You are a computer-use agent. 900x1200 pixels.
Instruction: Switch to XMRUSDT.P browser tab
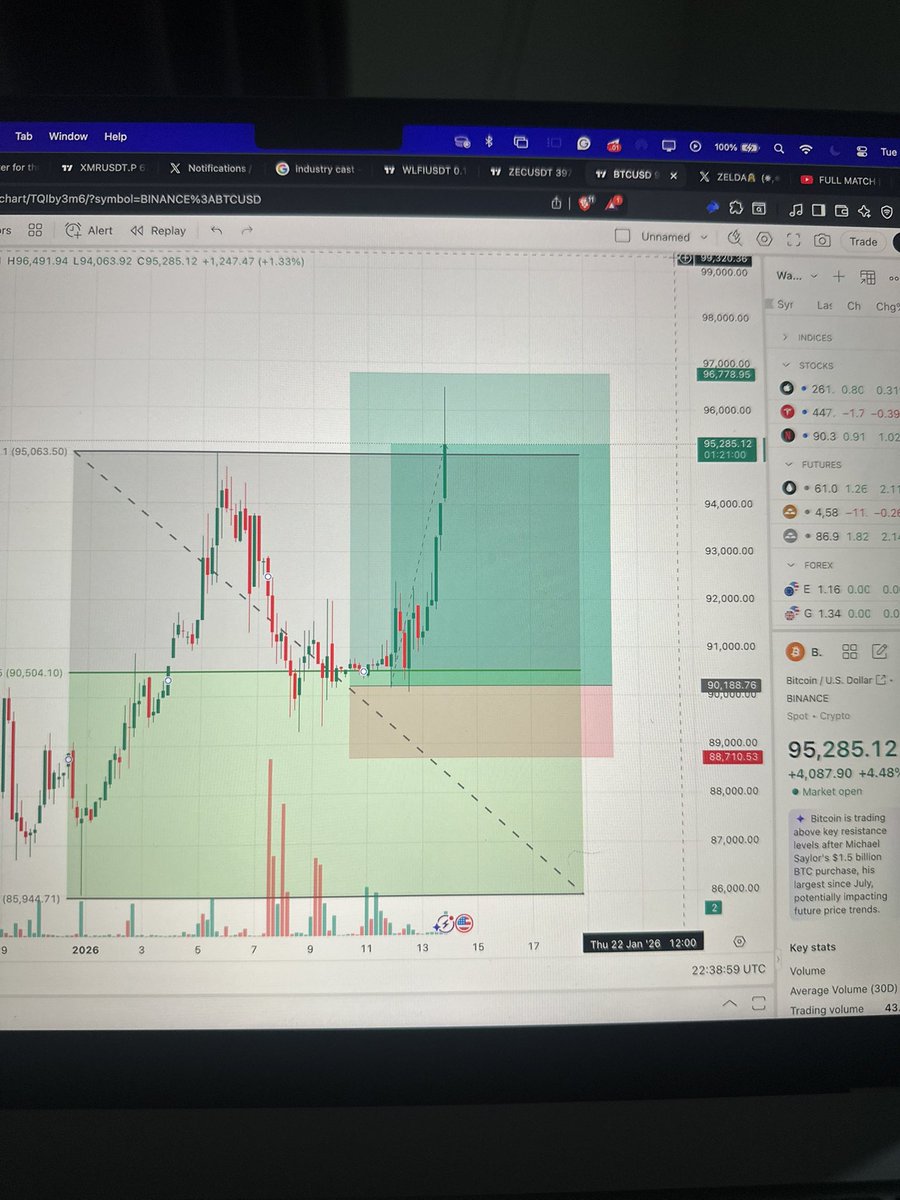tap(102, 168)
